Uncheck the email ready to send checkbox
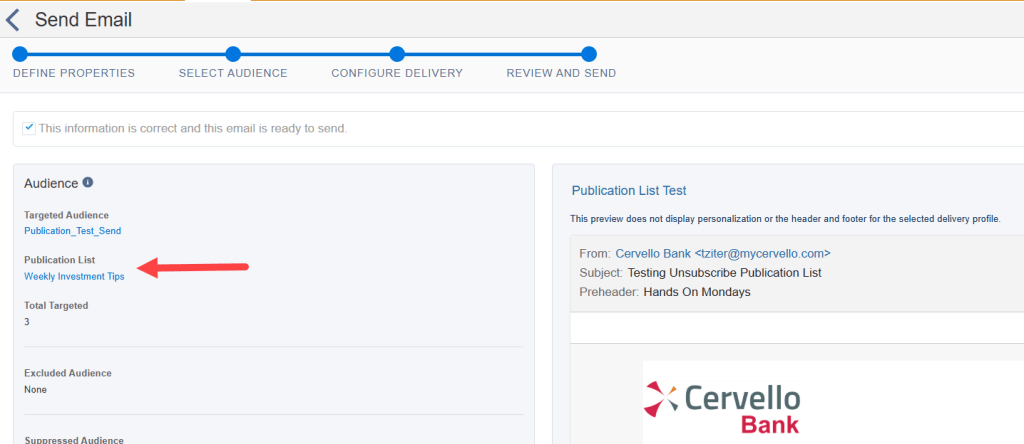This screenshot has width=1024, height=444. coord(29,128)
